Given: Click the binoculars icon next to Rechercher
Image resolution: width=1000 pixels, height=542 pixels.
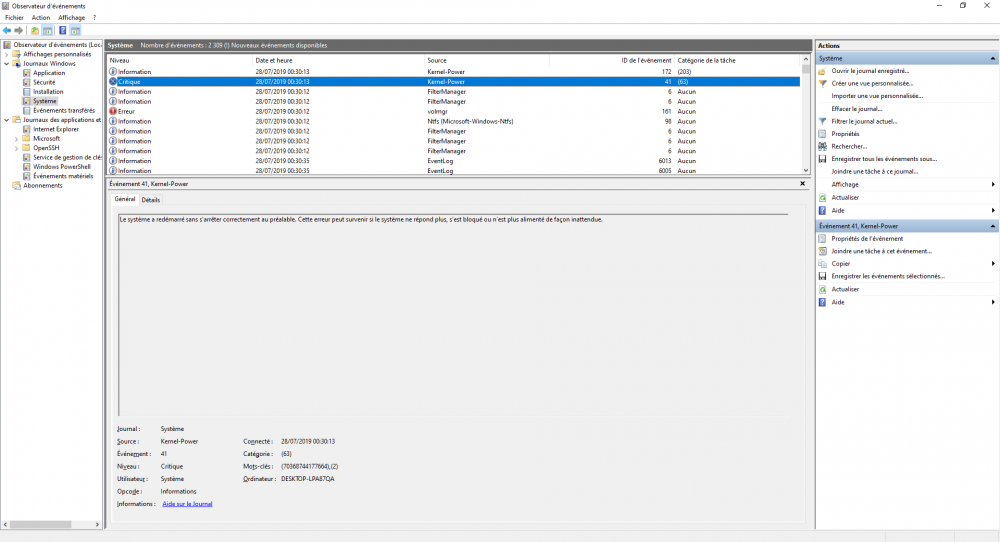Looking at the screenshot, I should (822, 146).
